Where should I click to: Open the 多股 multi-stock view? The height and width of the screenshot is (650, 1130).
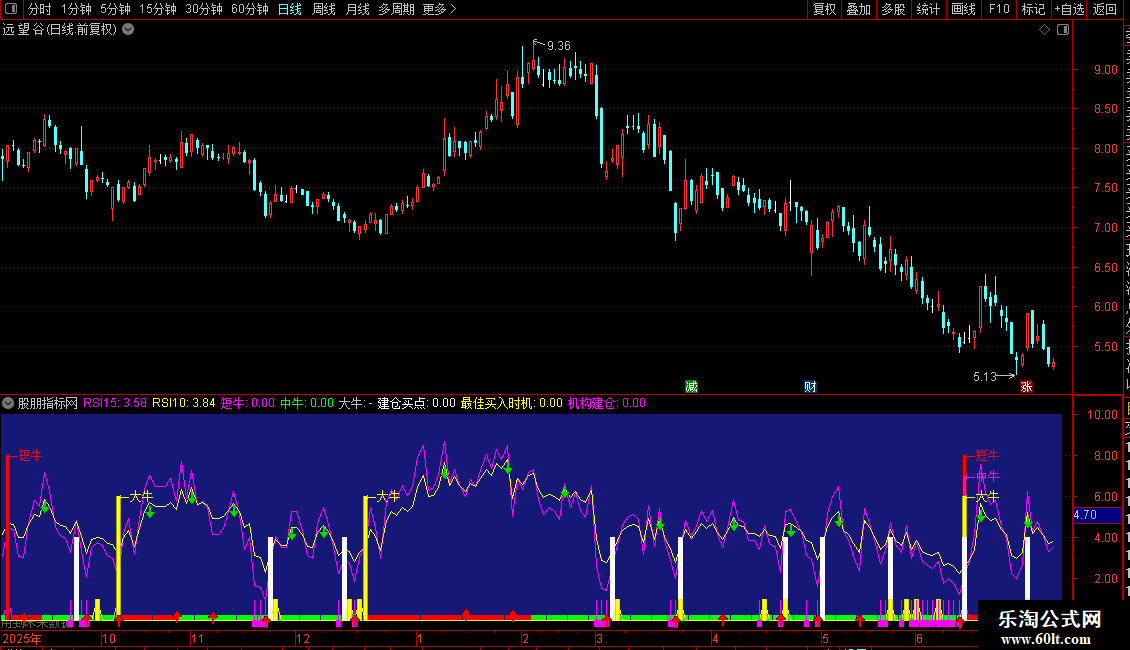893,9
